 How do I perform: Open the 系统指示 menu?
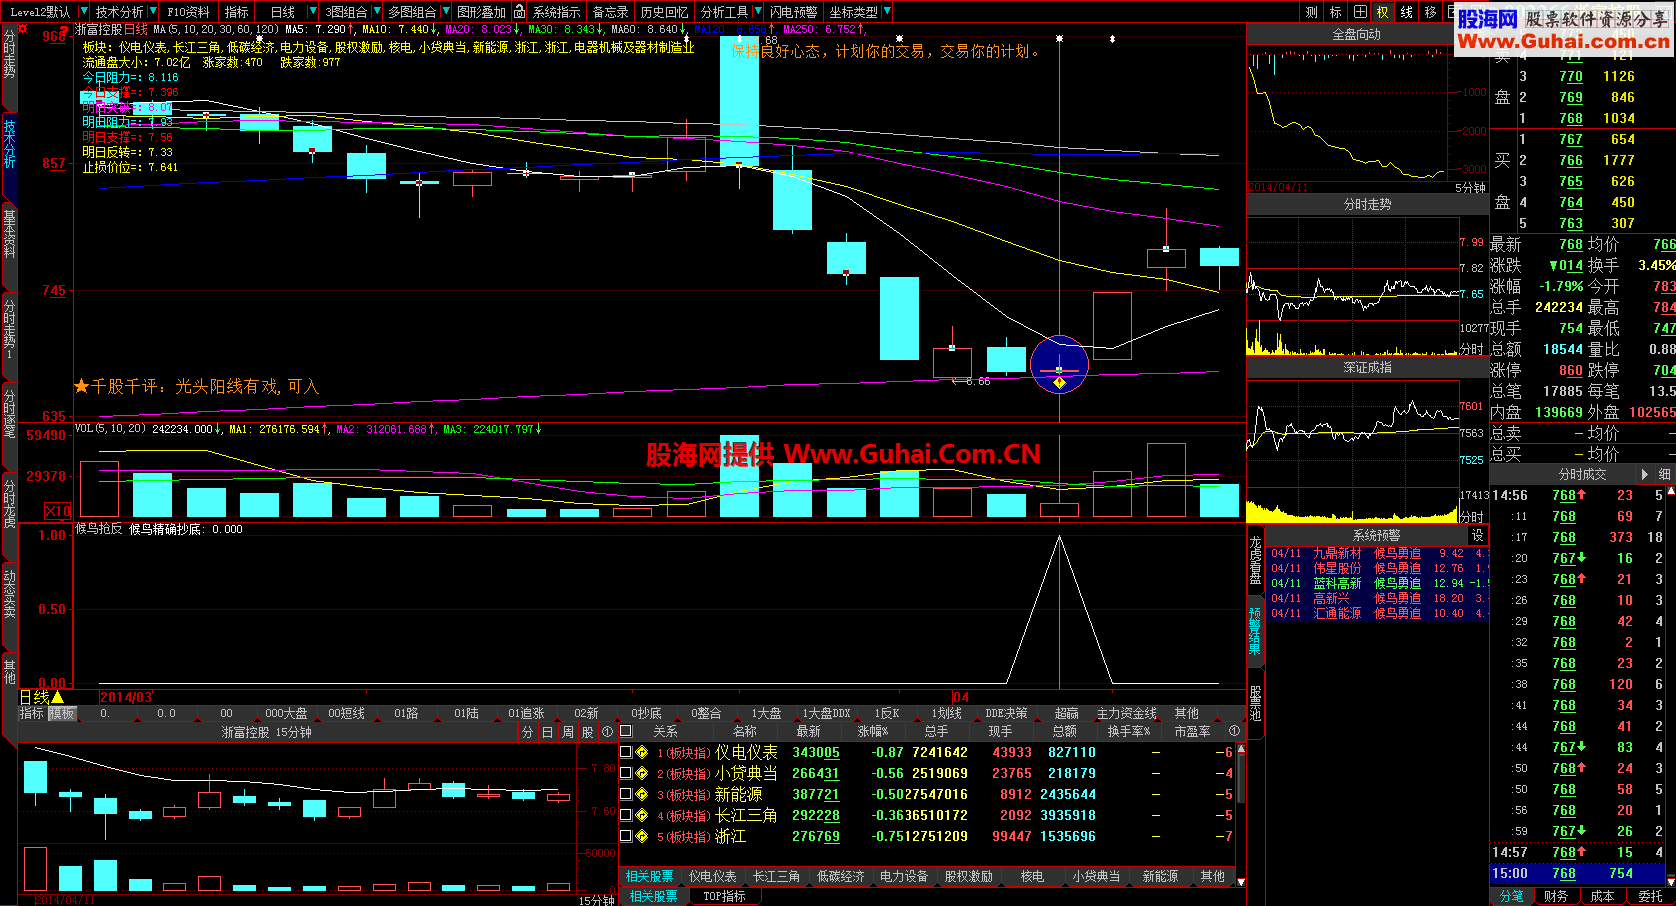(x=556, y=12)
